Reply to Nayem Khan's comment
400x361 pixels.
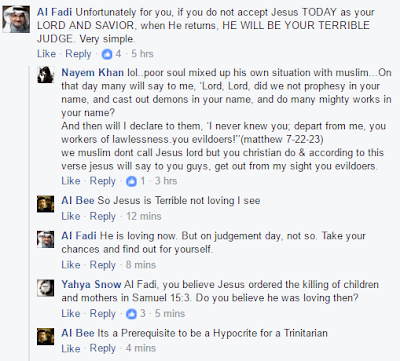coord(103,181)
